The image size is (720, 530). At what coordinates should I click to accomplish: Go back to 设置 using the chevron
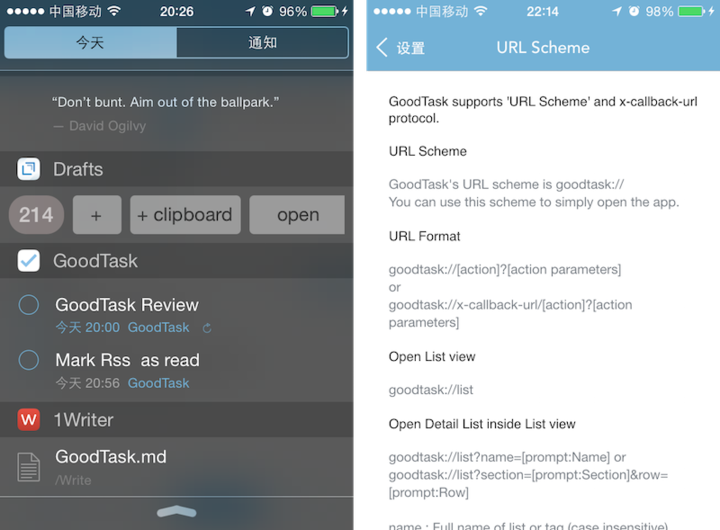tap(382, 48)
